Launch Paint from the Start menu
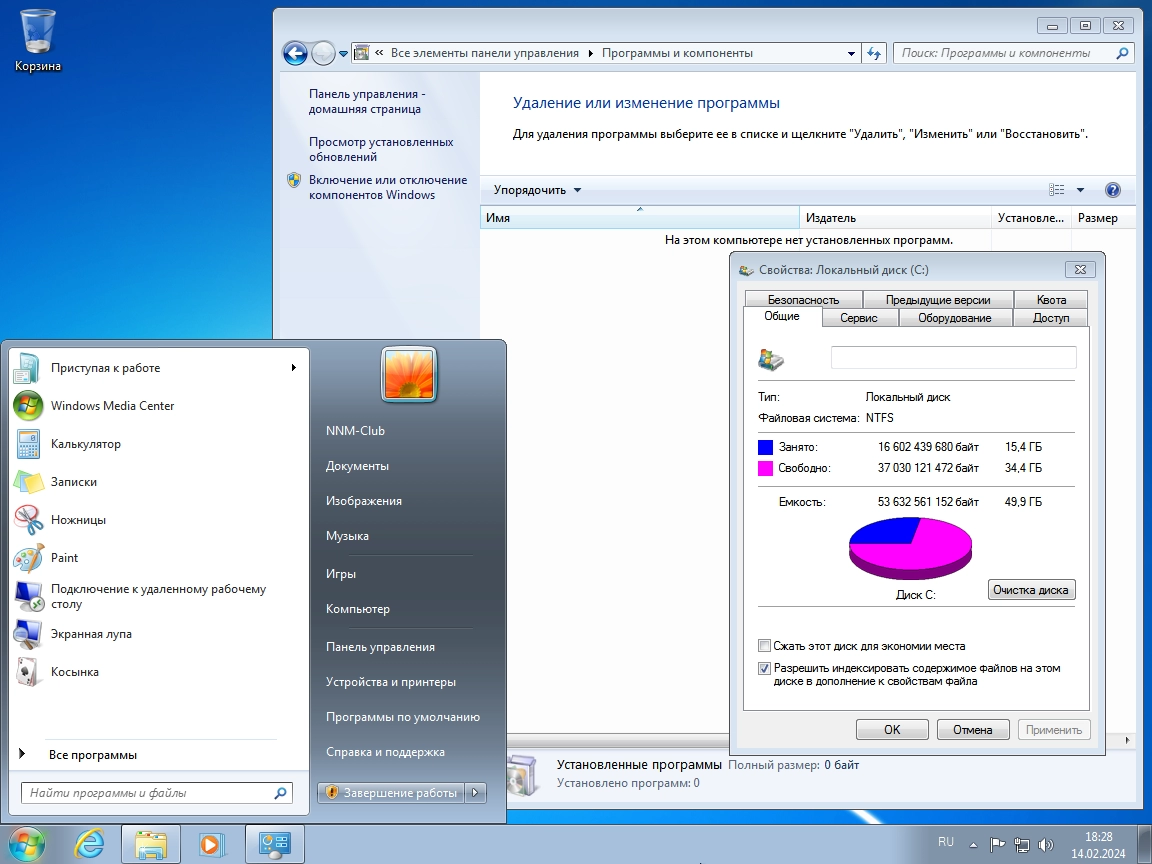1152x864 pixels. pyautogui.click(x=64, y=558)
